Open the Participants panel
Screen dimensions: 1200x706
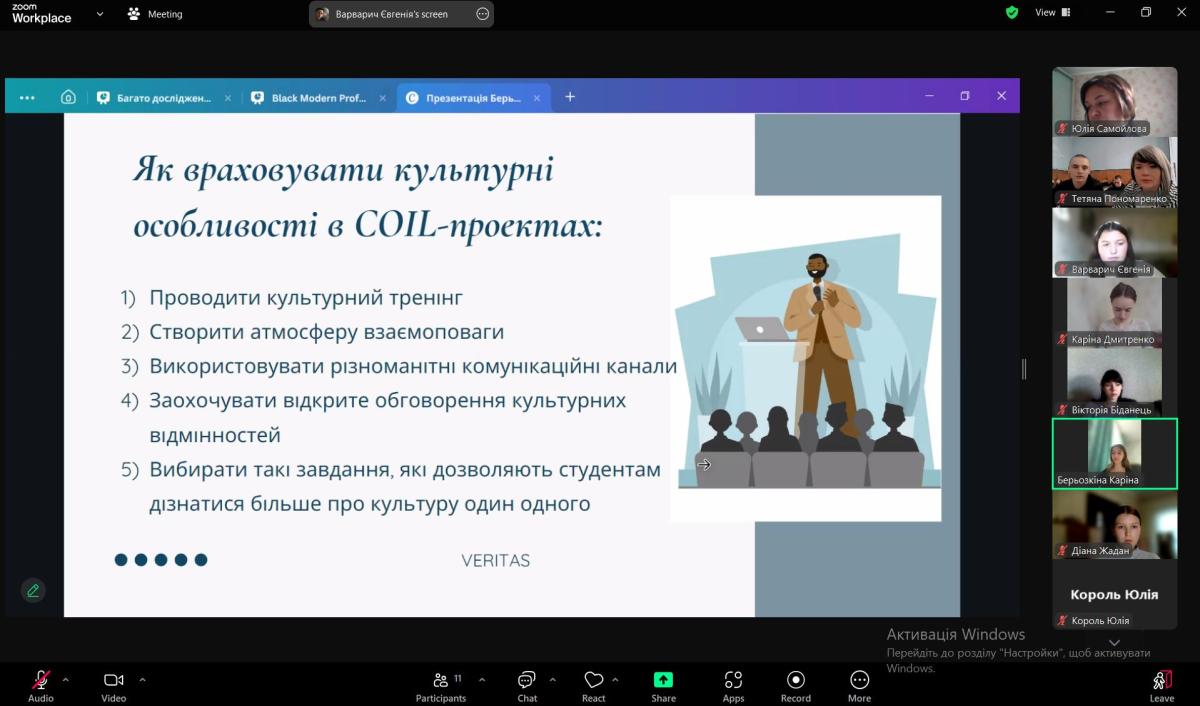pyautogui.click(x=440, y=686)
